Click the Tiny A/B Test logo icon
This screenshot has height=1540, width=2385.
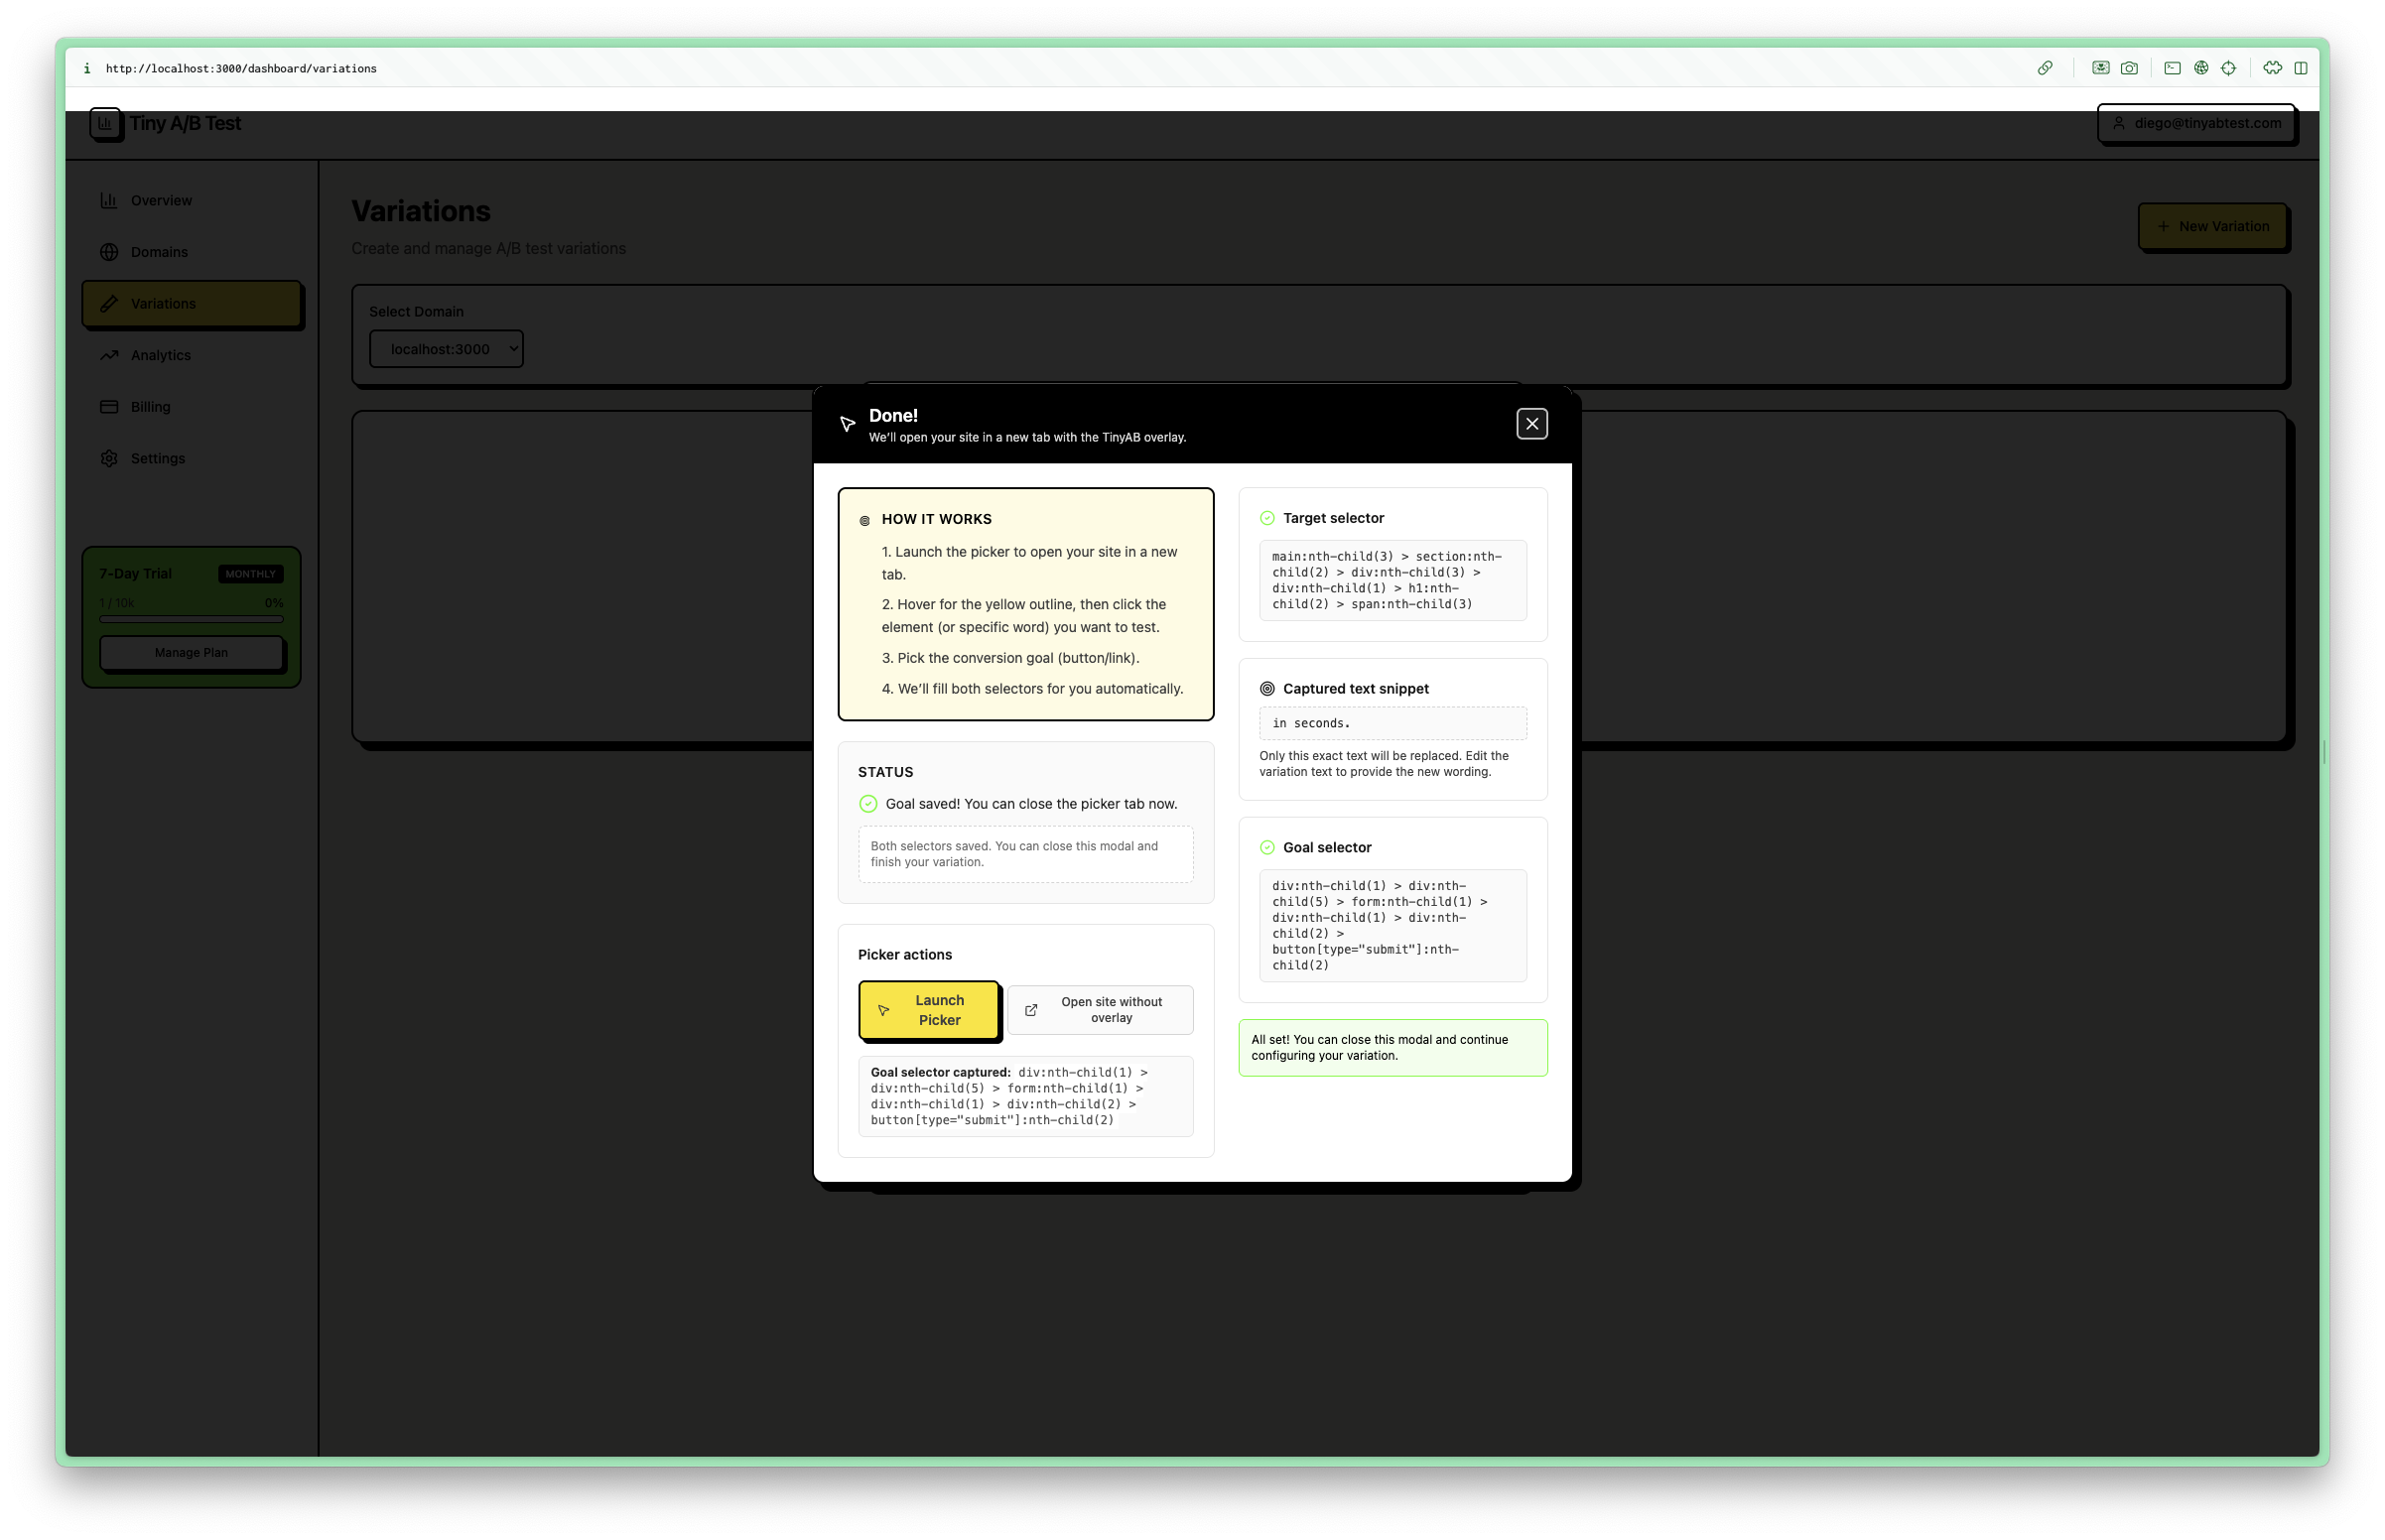click(105, 123)
